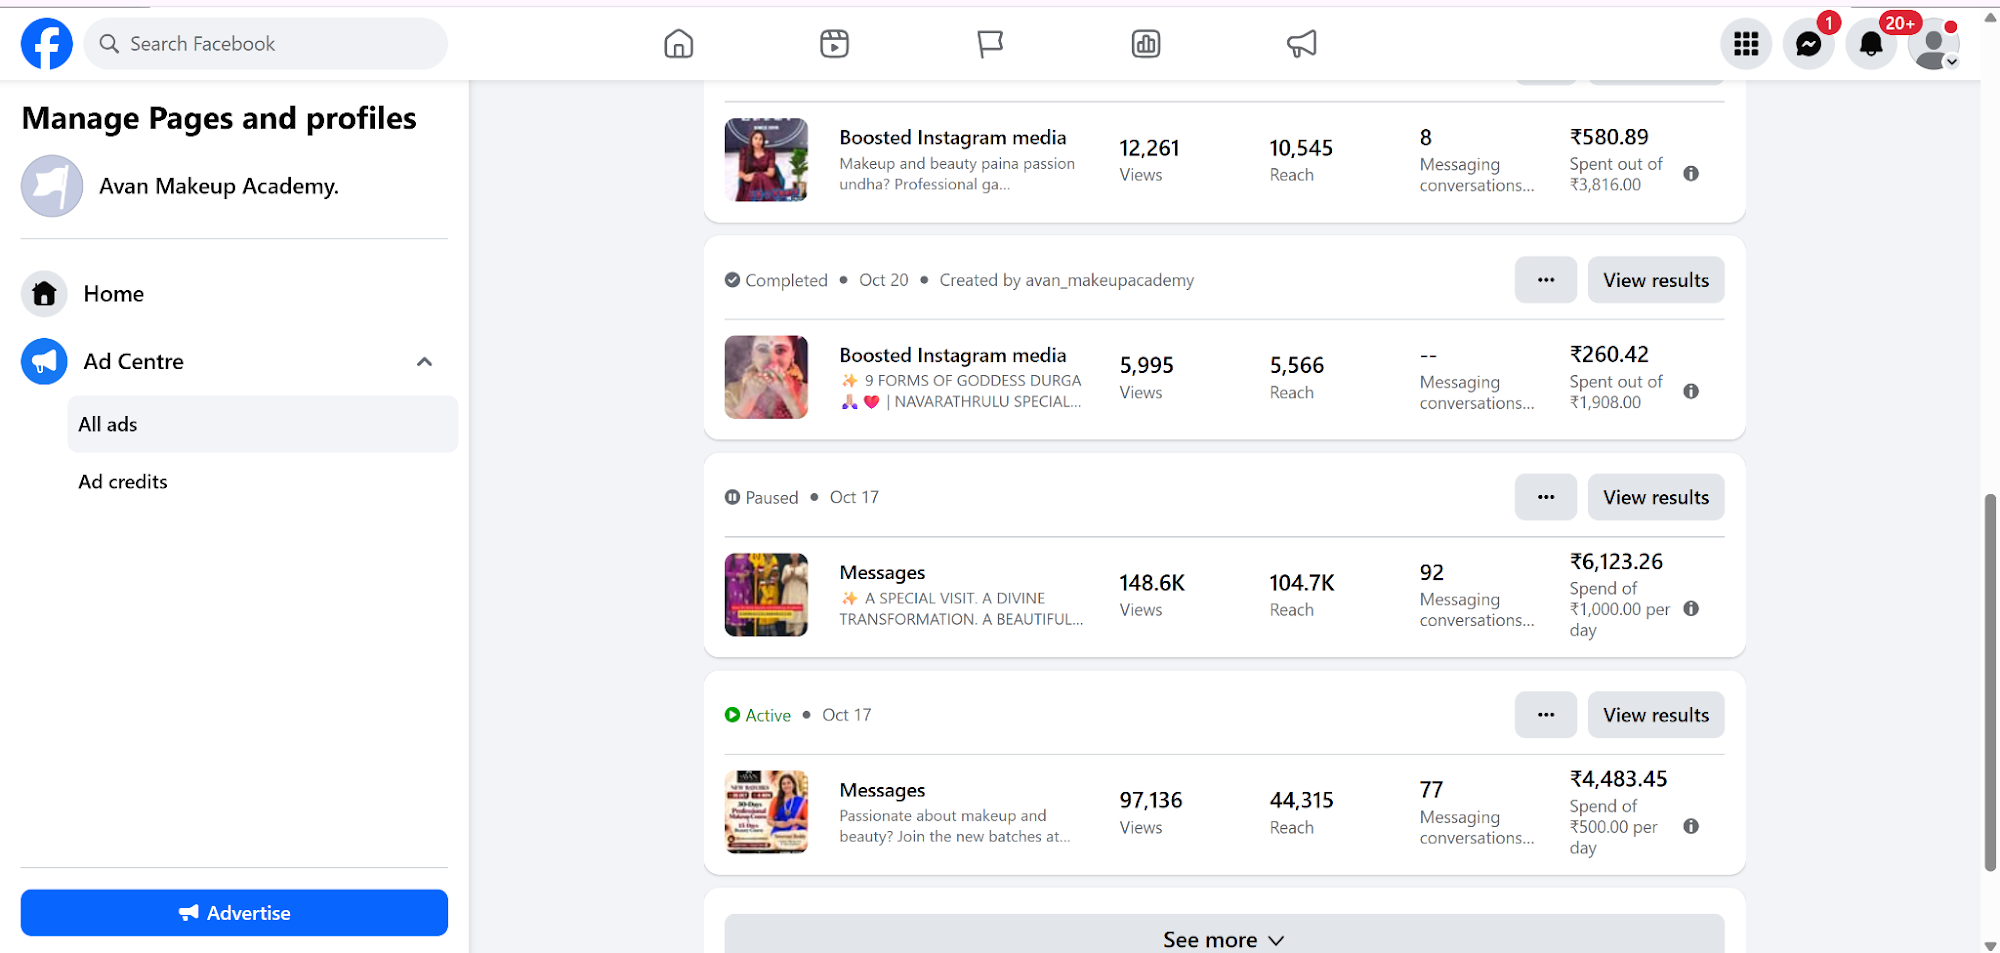Click the Ad Centre megaphone icon in sidebar

44,362
